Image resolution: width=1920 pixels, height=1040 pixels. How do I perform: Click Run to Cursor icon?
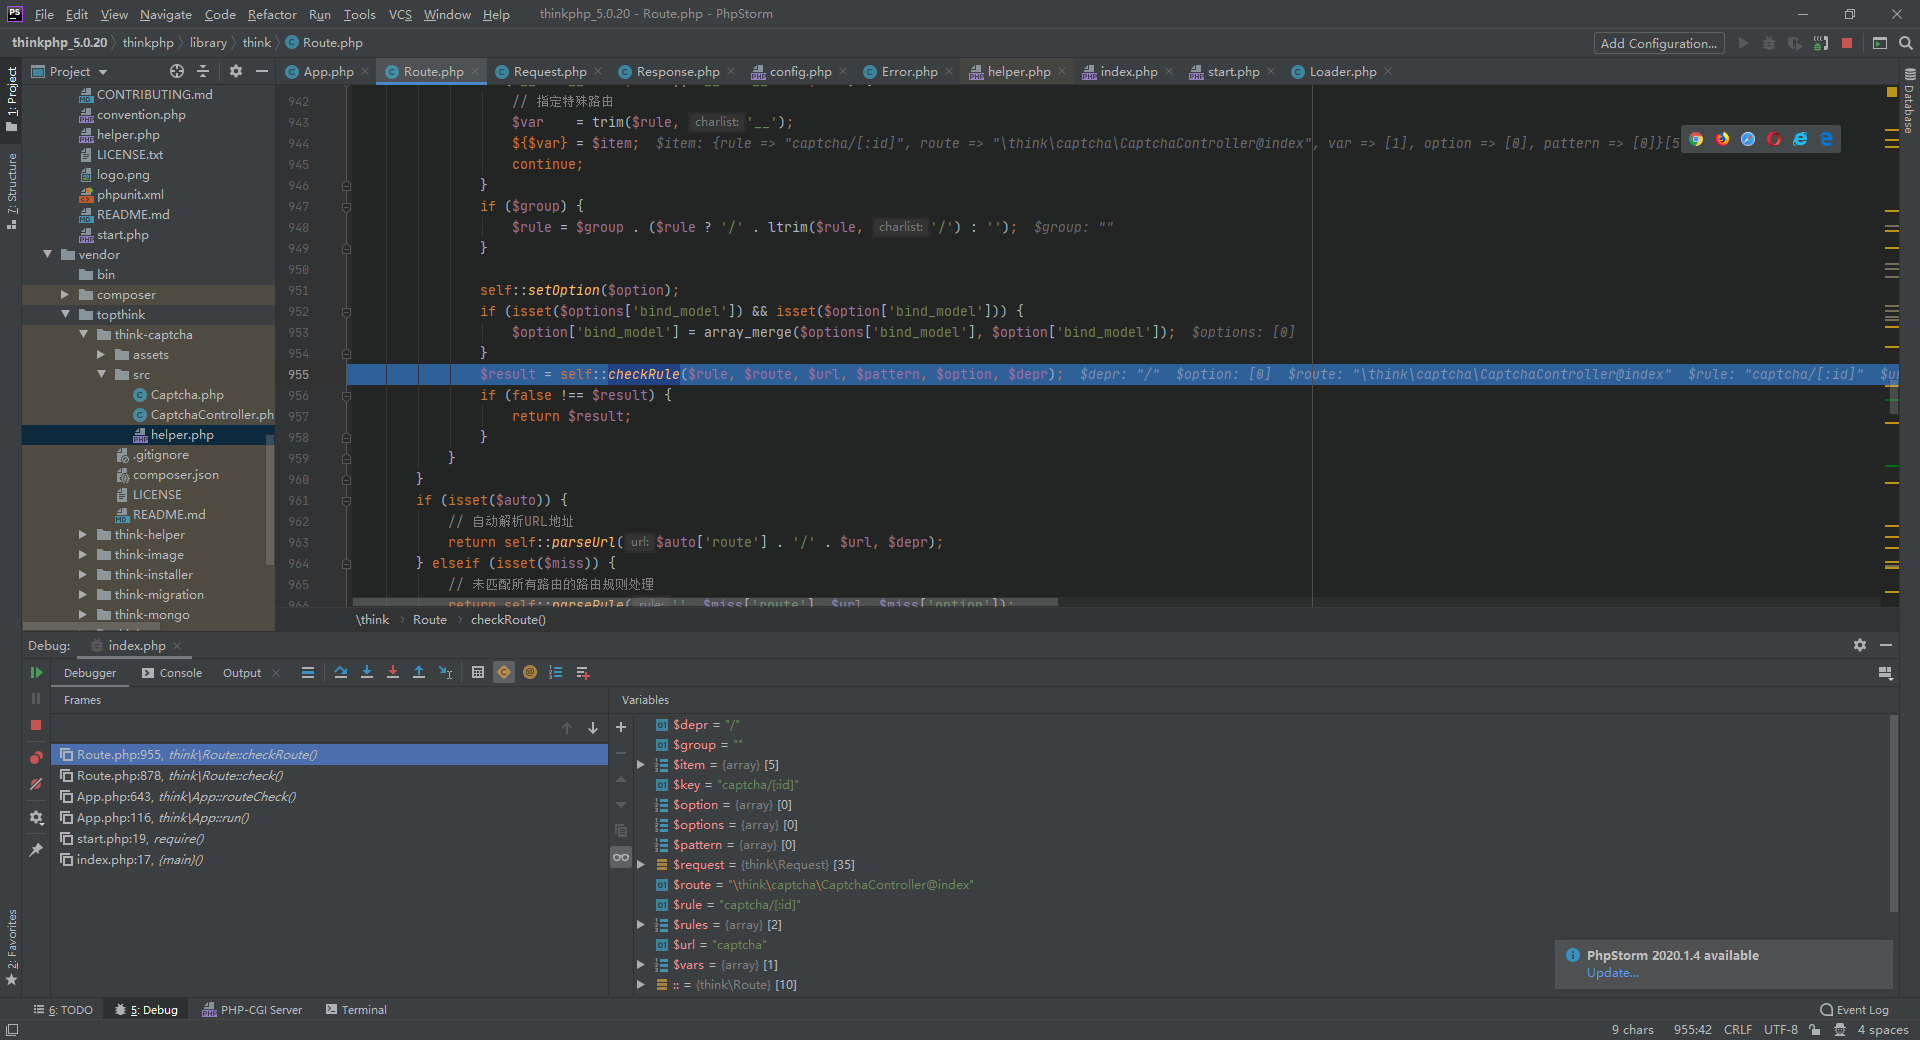[x=446, y=673]
